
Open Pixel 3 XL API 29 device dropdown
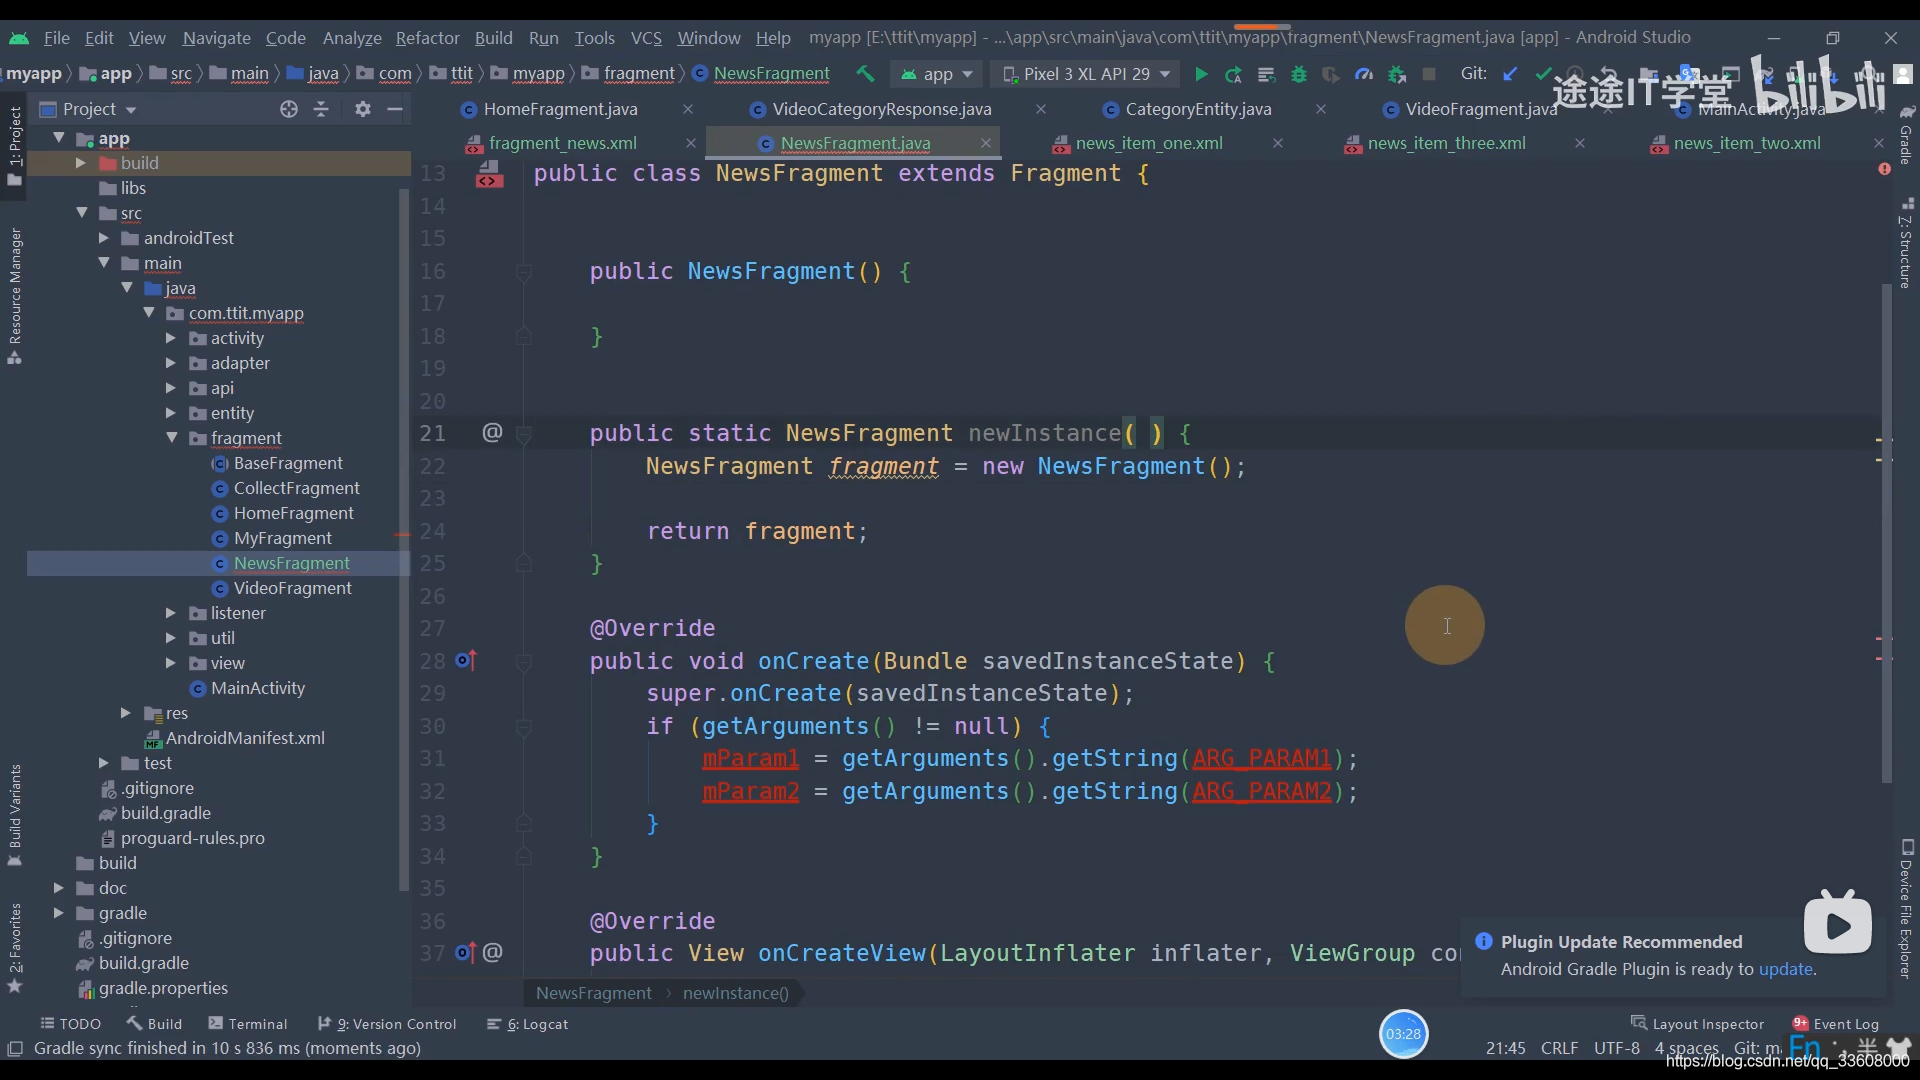pyautogui.click(x=1085, y=74)
